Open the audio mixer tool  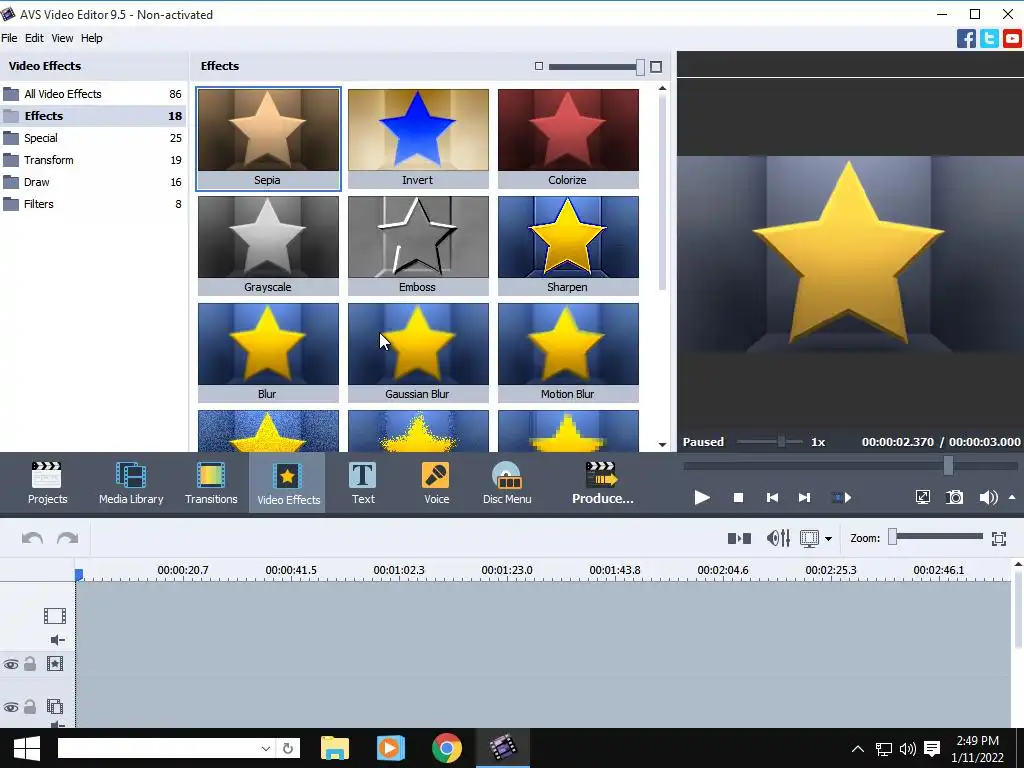pyautogui.click(x=778, y=538)
